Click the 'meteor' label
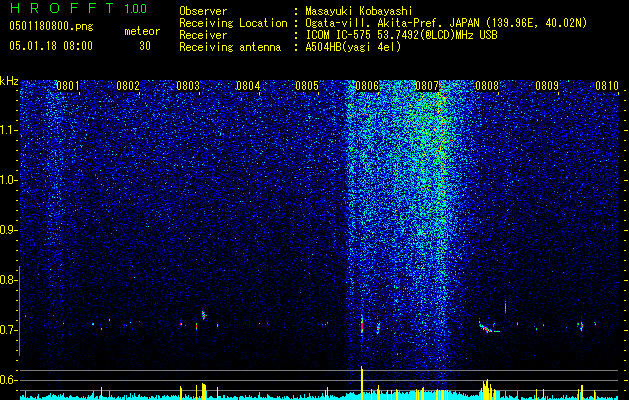Image resolution: width=629 pixels, height=400 pixels. click(142, 31)
